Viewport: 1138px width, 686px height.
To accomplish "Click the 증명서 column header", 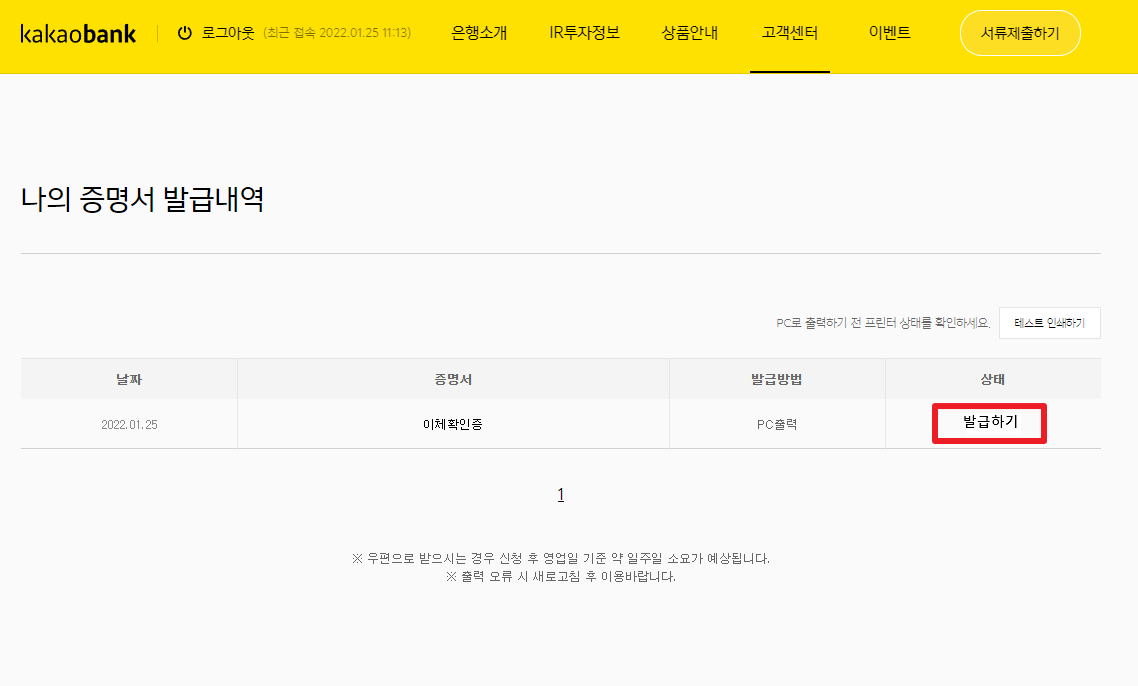I will (453, 379).
